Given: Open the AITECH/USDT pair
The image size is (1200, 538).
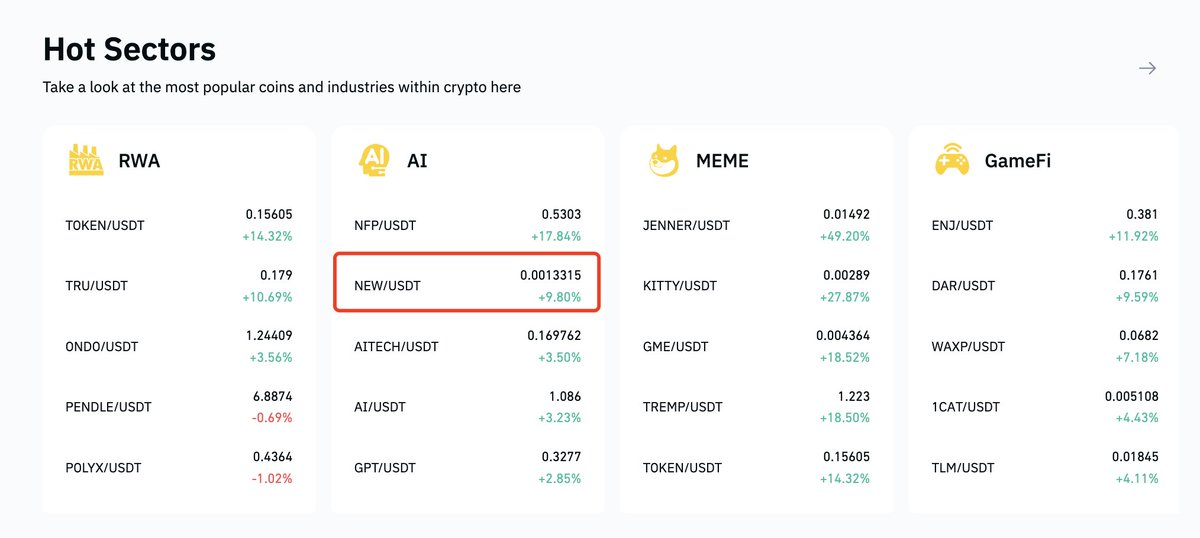Looking at the screenshot, I should [x=467, y=346].
